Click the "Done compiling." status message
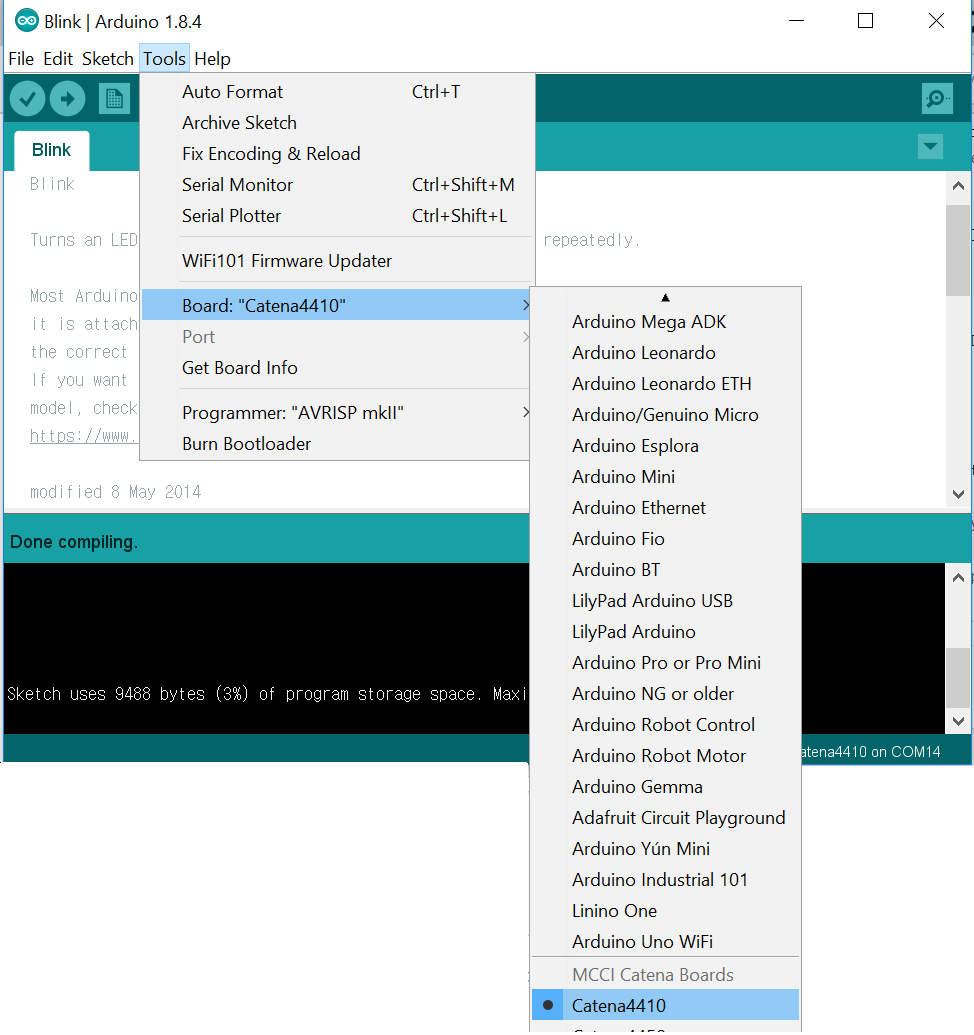974x1035 pixels. (x=74, y=542)
